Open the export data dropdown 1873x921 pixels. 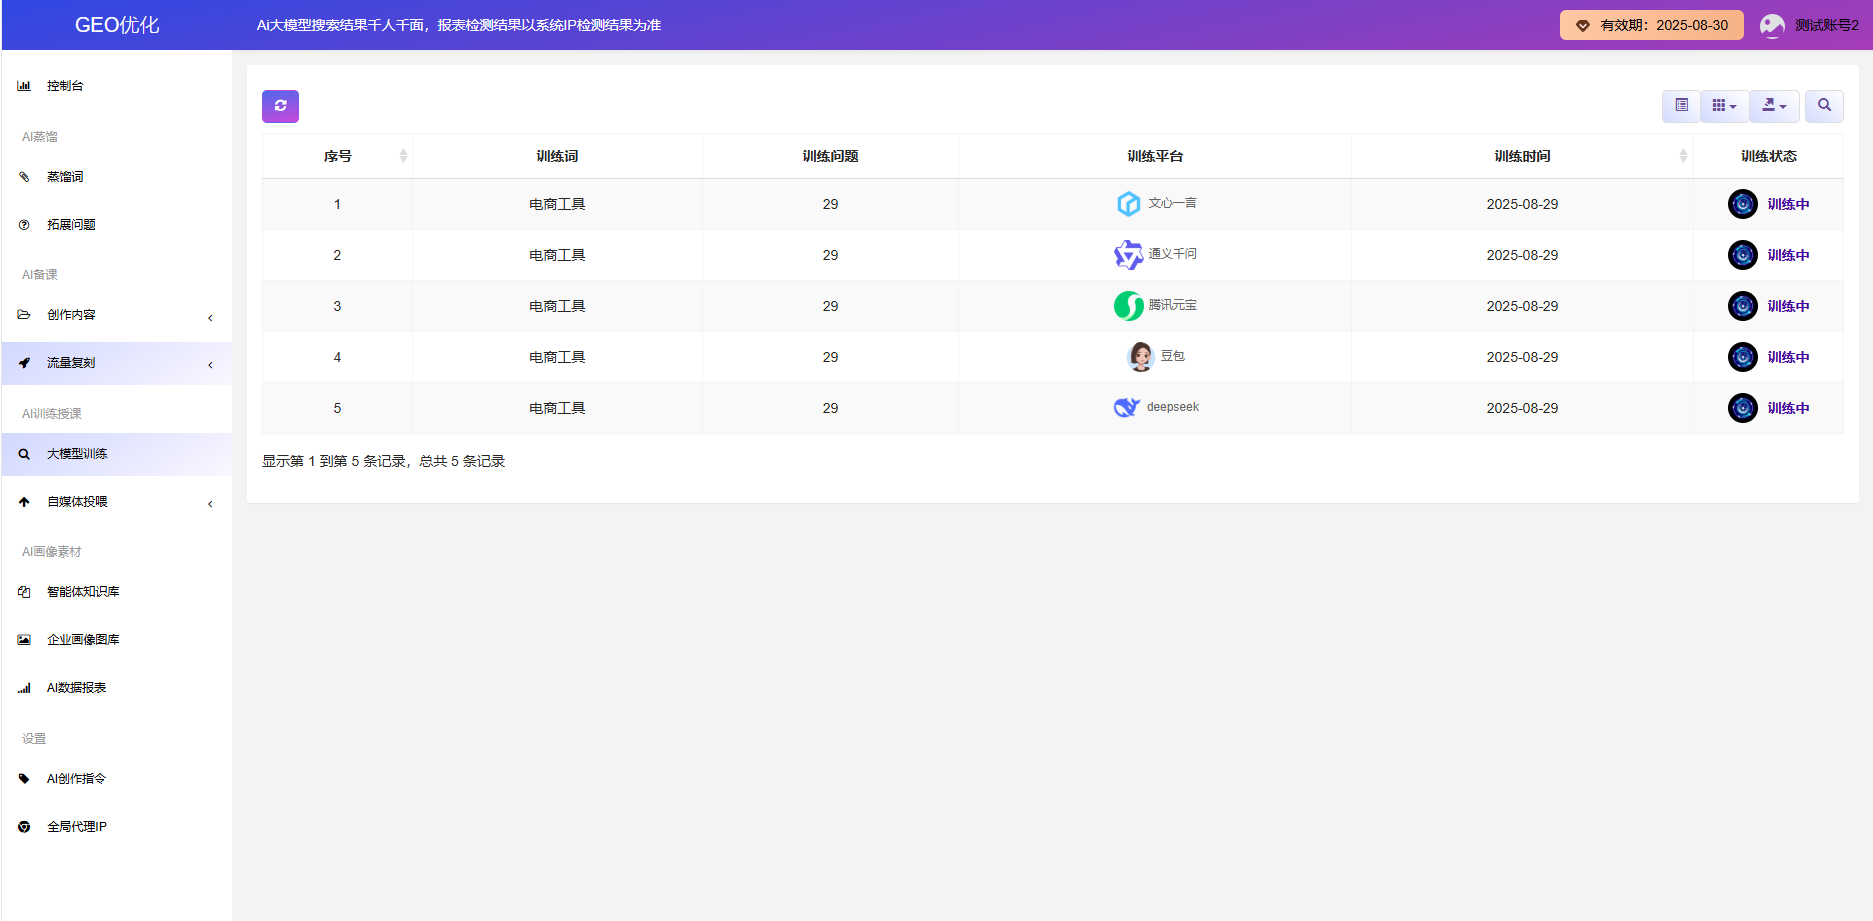[x=1774, y=106]
